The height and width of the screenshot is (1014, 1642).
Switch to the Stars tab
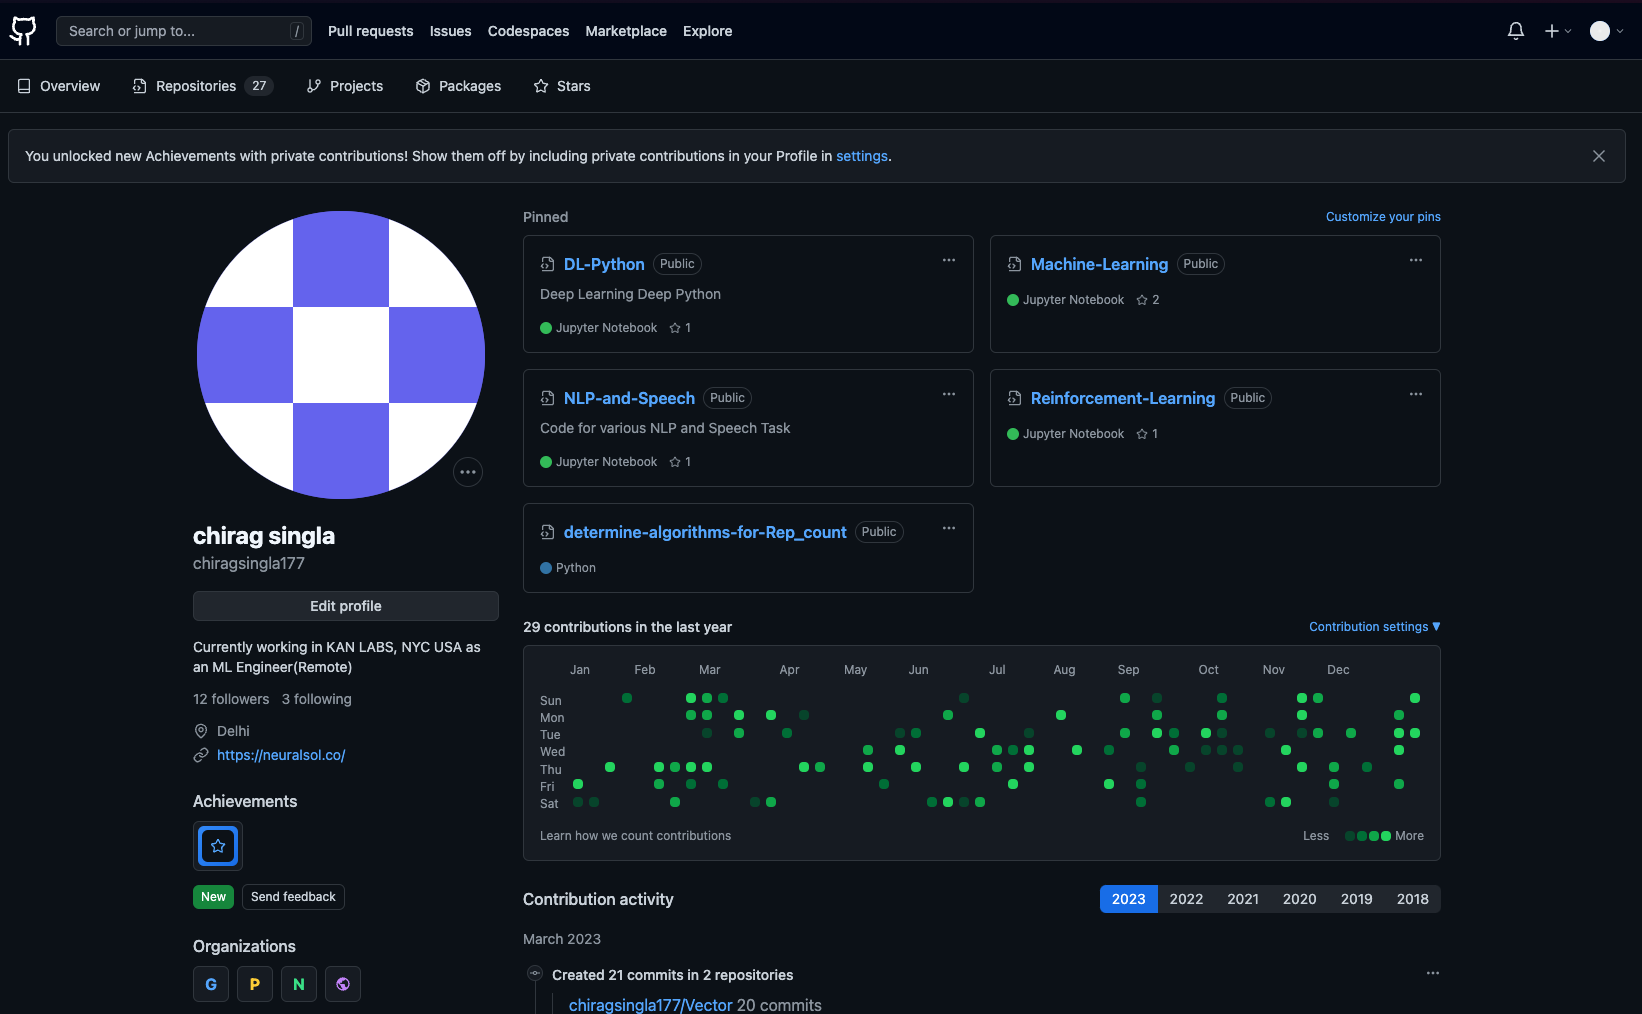pyautogui.click(x=562, y=86)
